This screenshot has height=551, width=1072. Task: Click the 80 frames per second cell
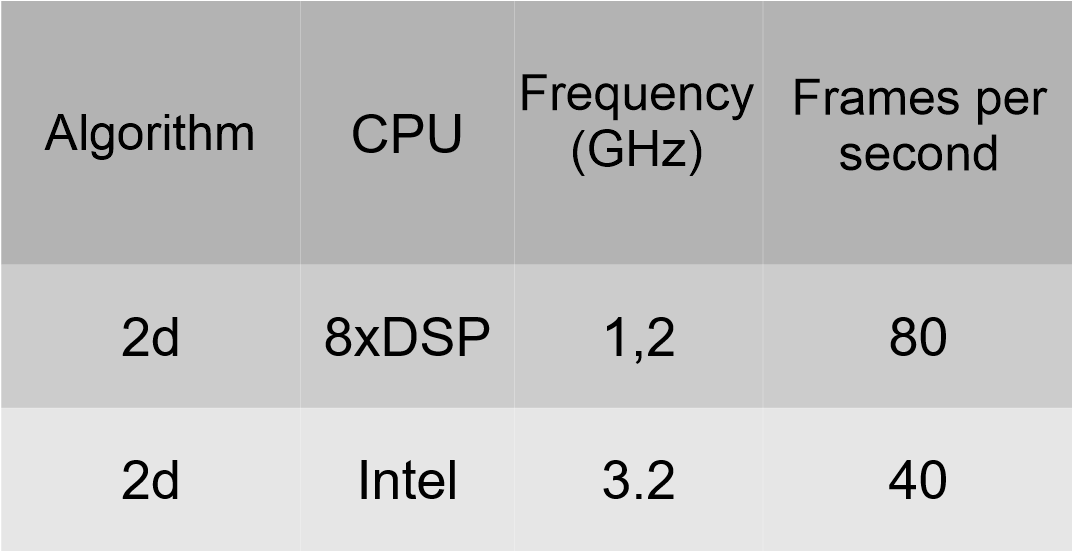tap(917, 336)
